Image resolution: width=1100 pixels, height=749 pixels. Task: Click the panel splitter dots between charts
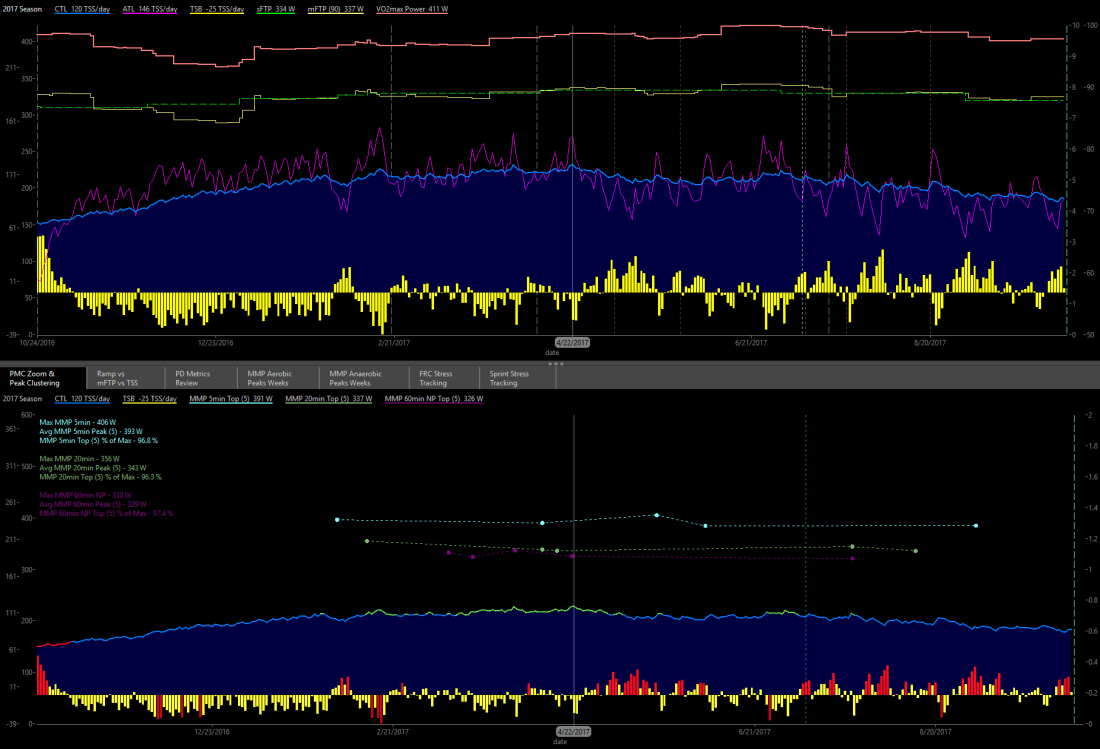[556, 364]
